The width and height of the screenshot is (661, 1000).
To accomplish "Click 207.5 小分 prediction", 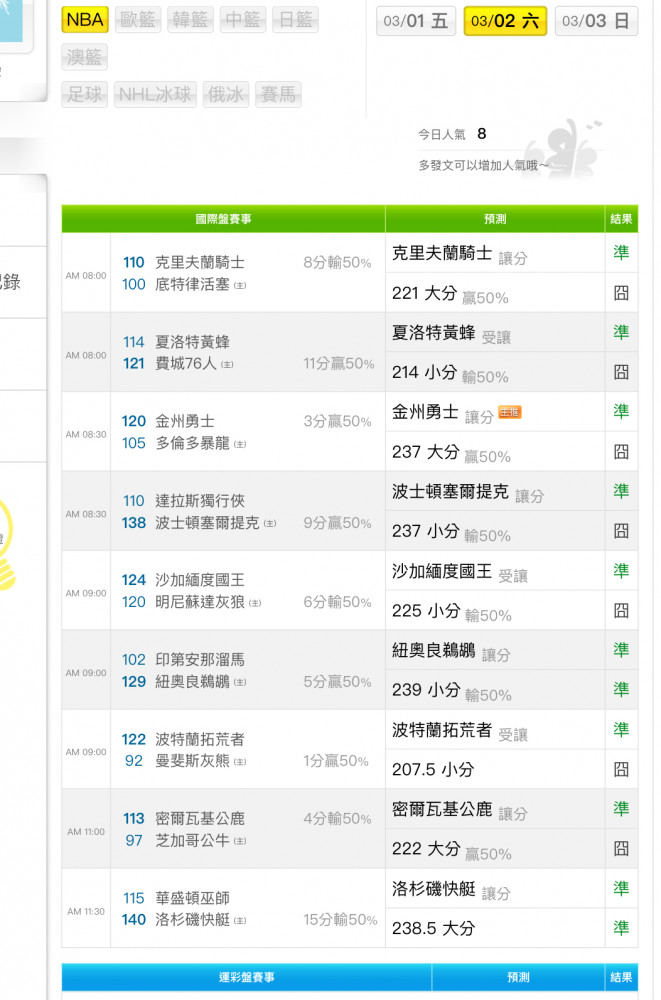I will (x=433, y=770).
